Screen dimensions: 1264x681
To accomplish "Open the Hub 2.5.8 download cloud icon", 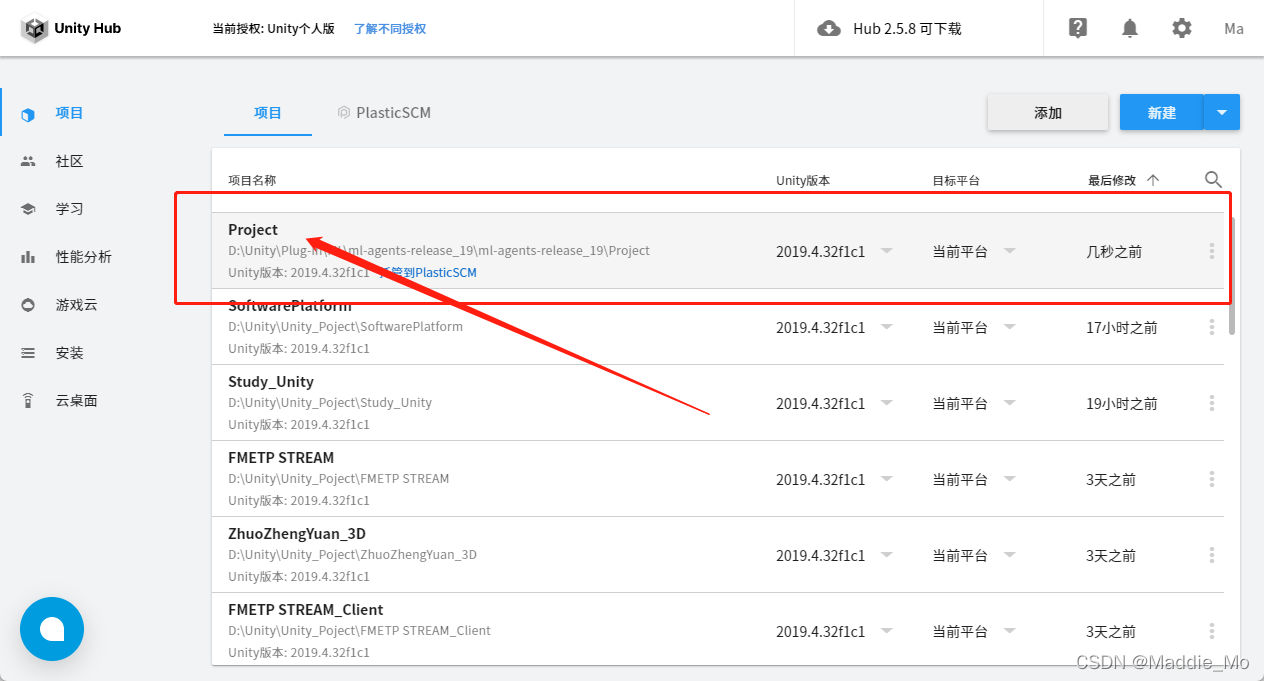I will point(829,29).
